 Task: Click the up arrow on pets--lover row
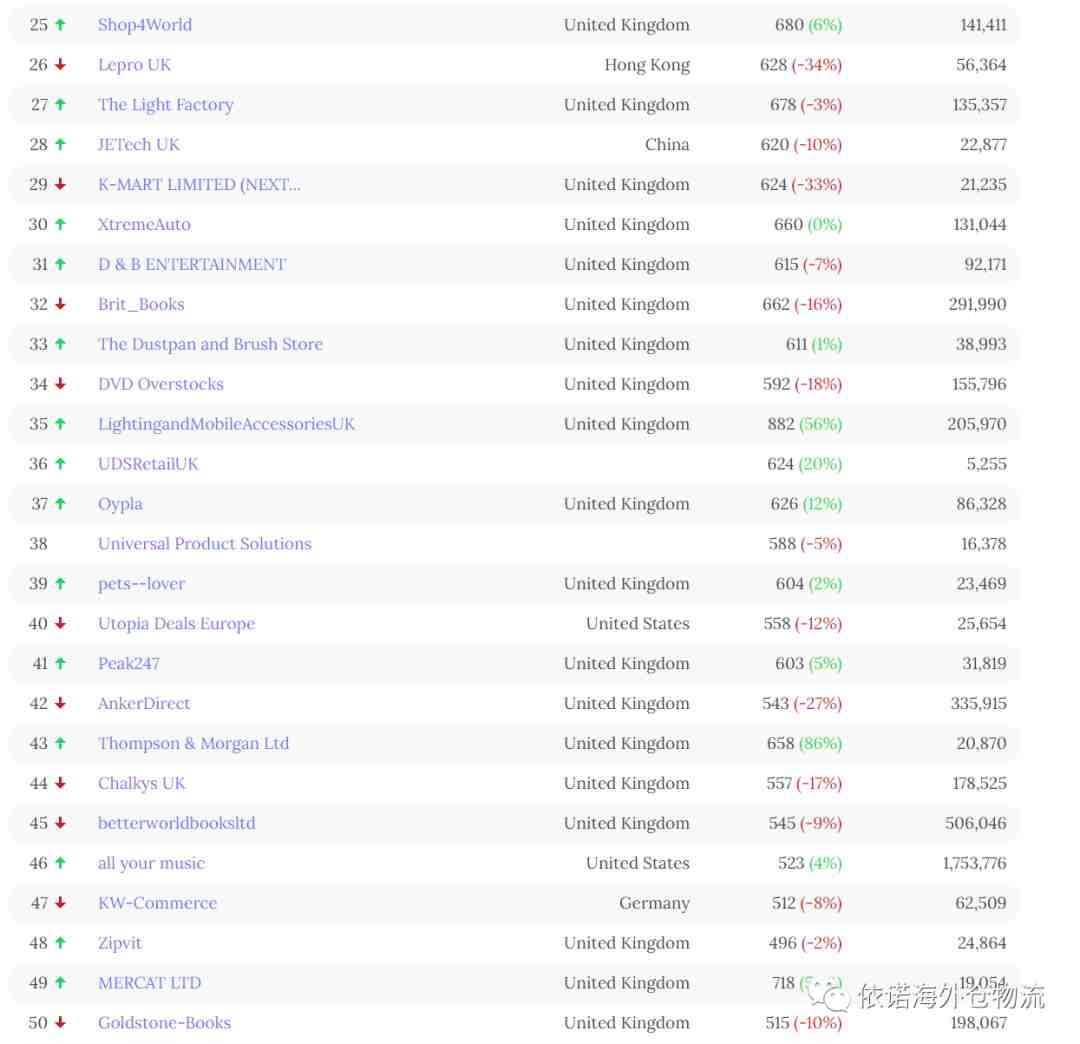tap(61, 584)
